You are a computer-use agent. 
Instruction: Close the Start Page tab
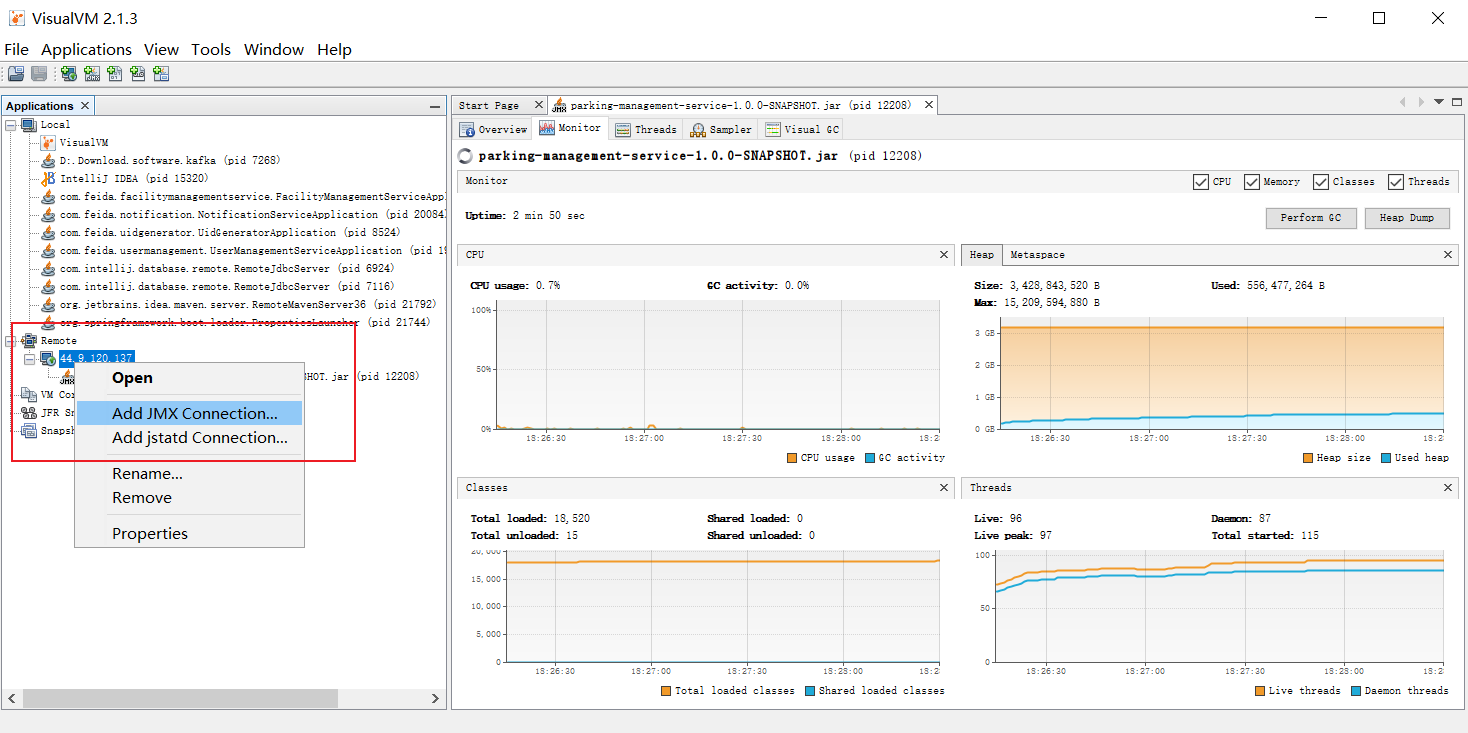(539, 105)
